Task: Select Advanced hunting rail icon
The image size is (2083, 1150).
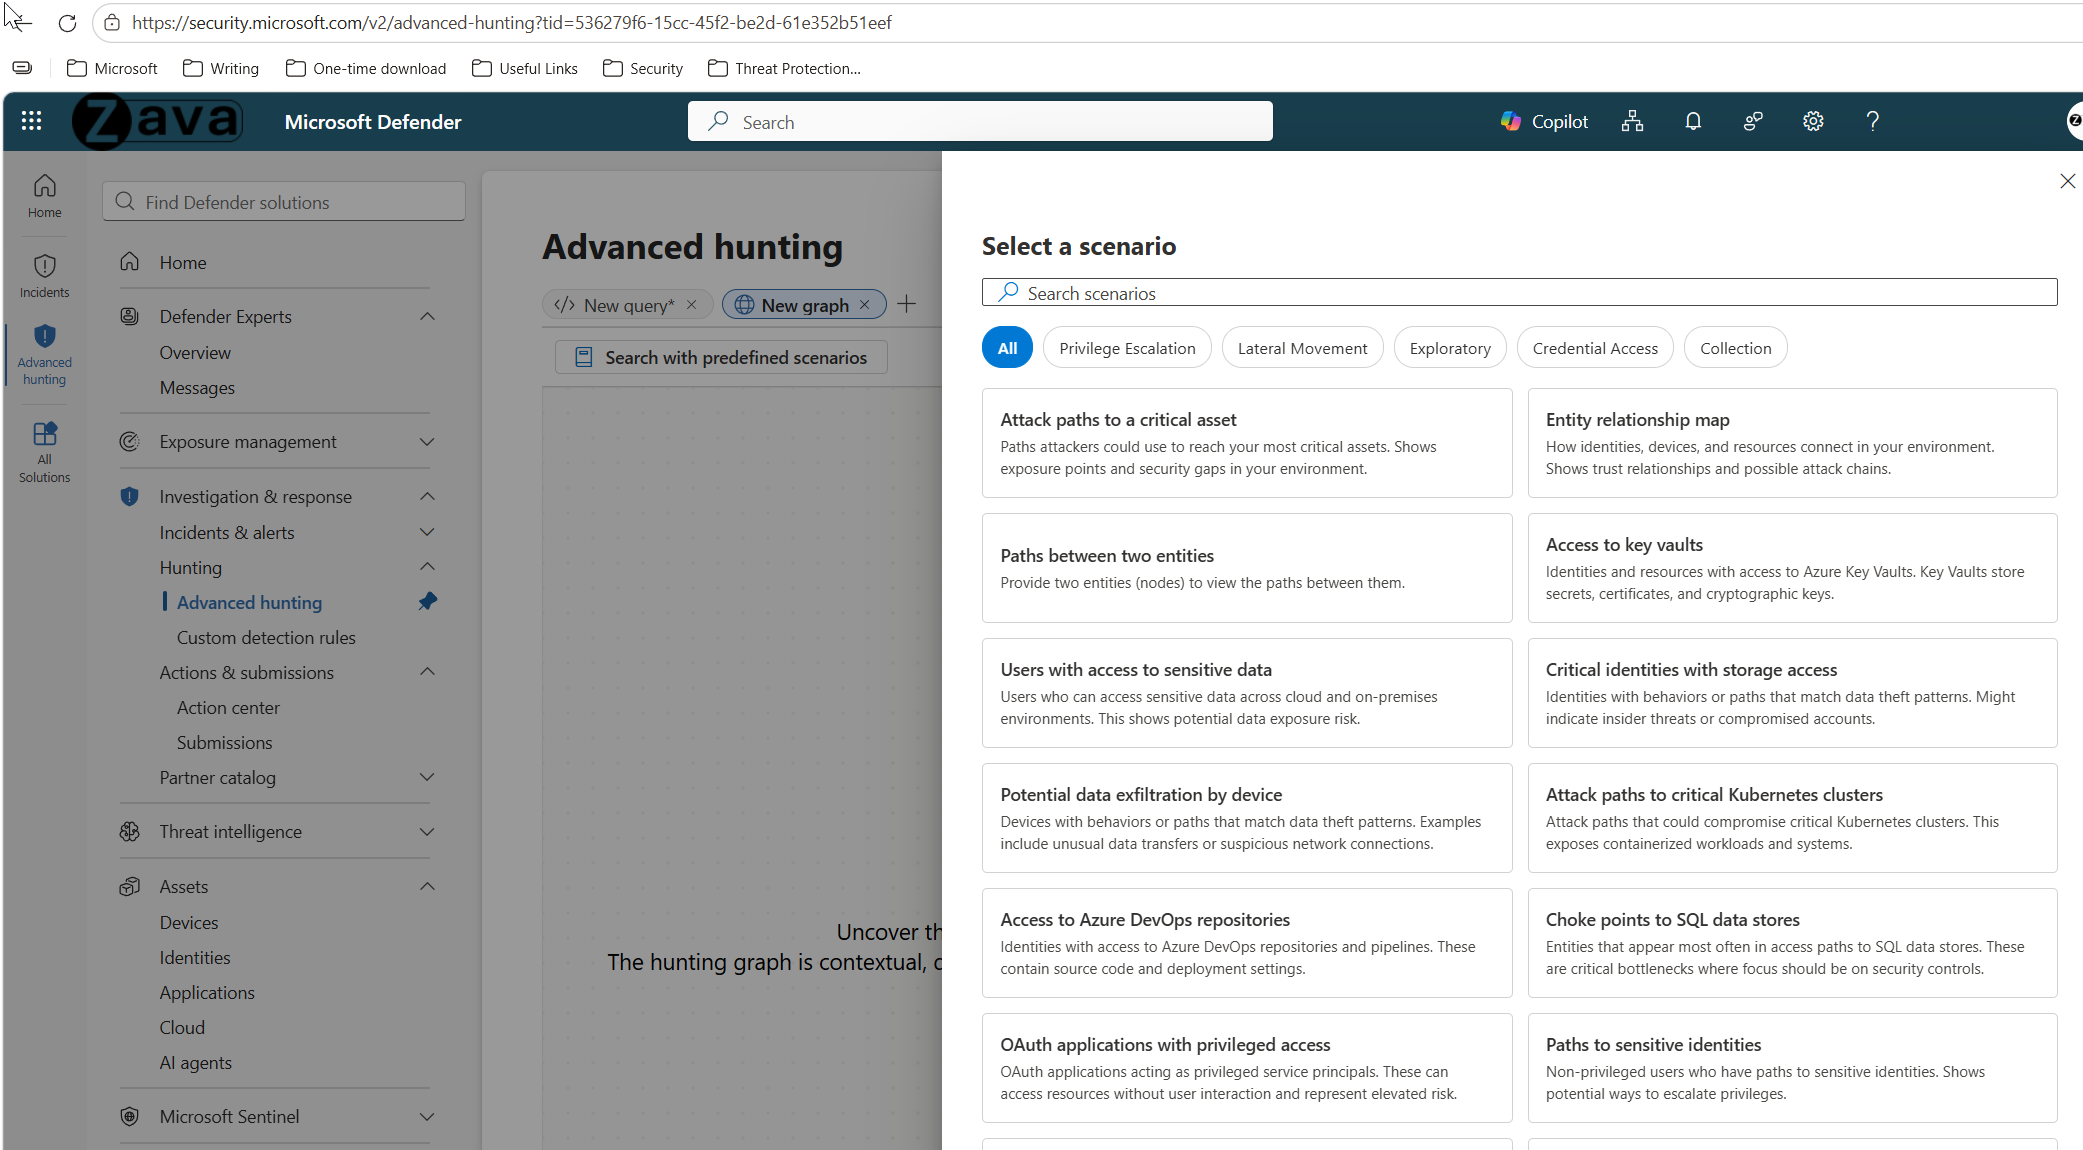Action: click(44, 354)
